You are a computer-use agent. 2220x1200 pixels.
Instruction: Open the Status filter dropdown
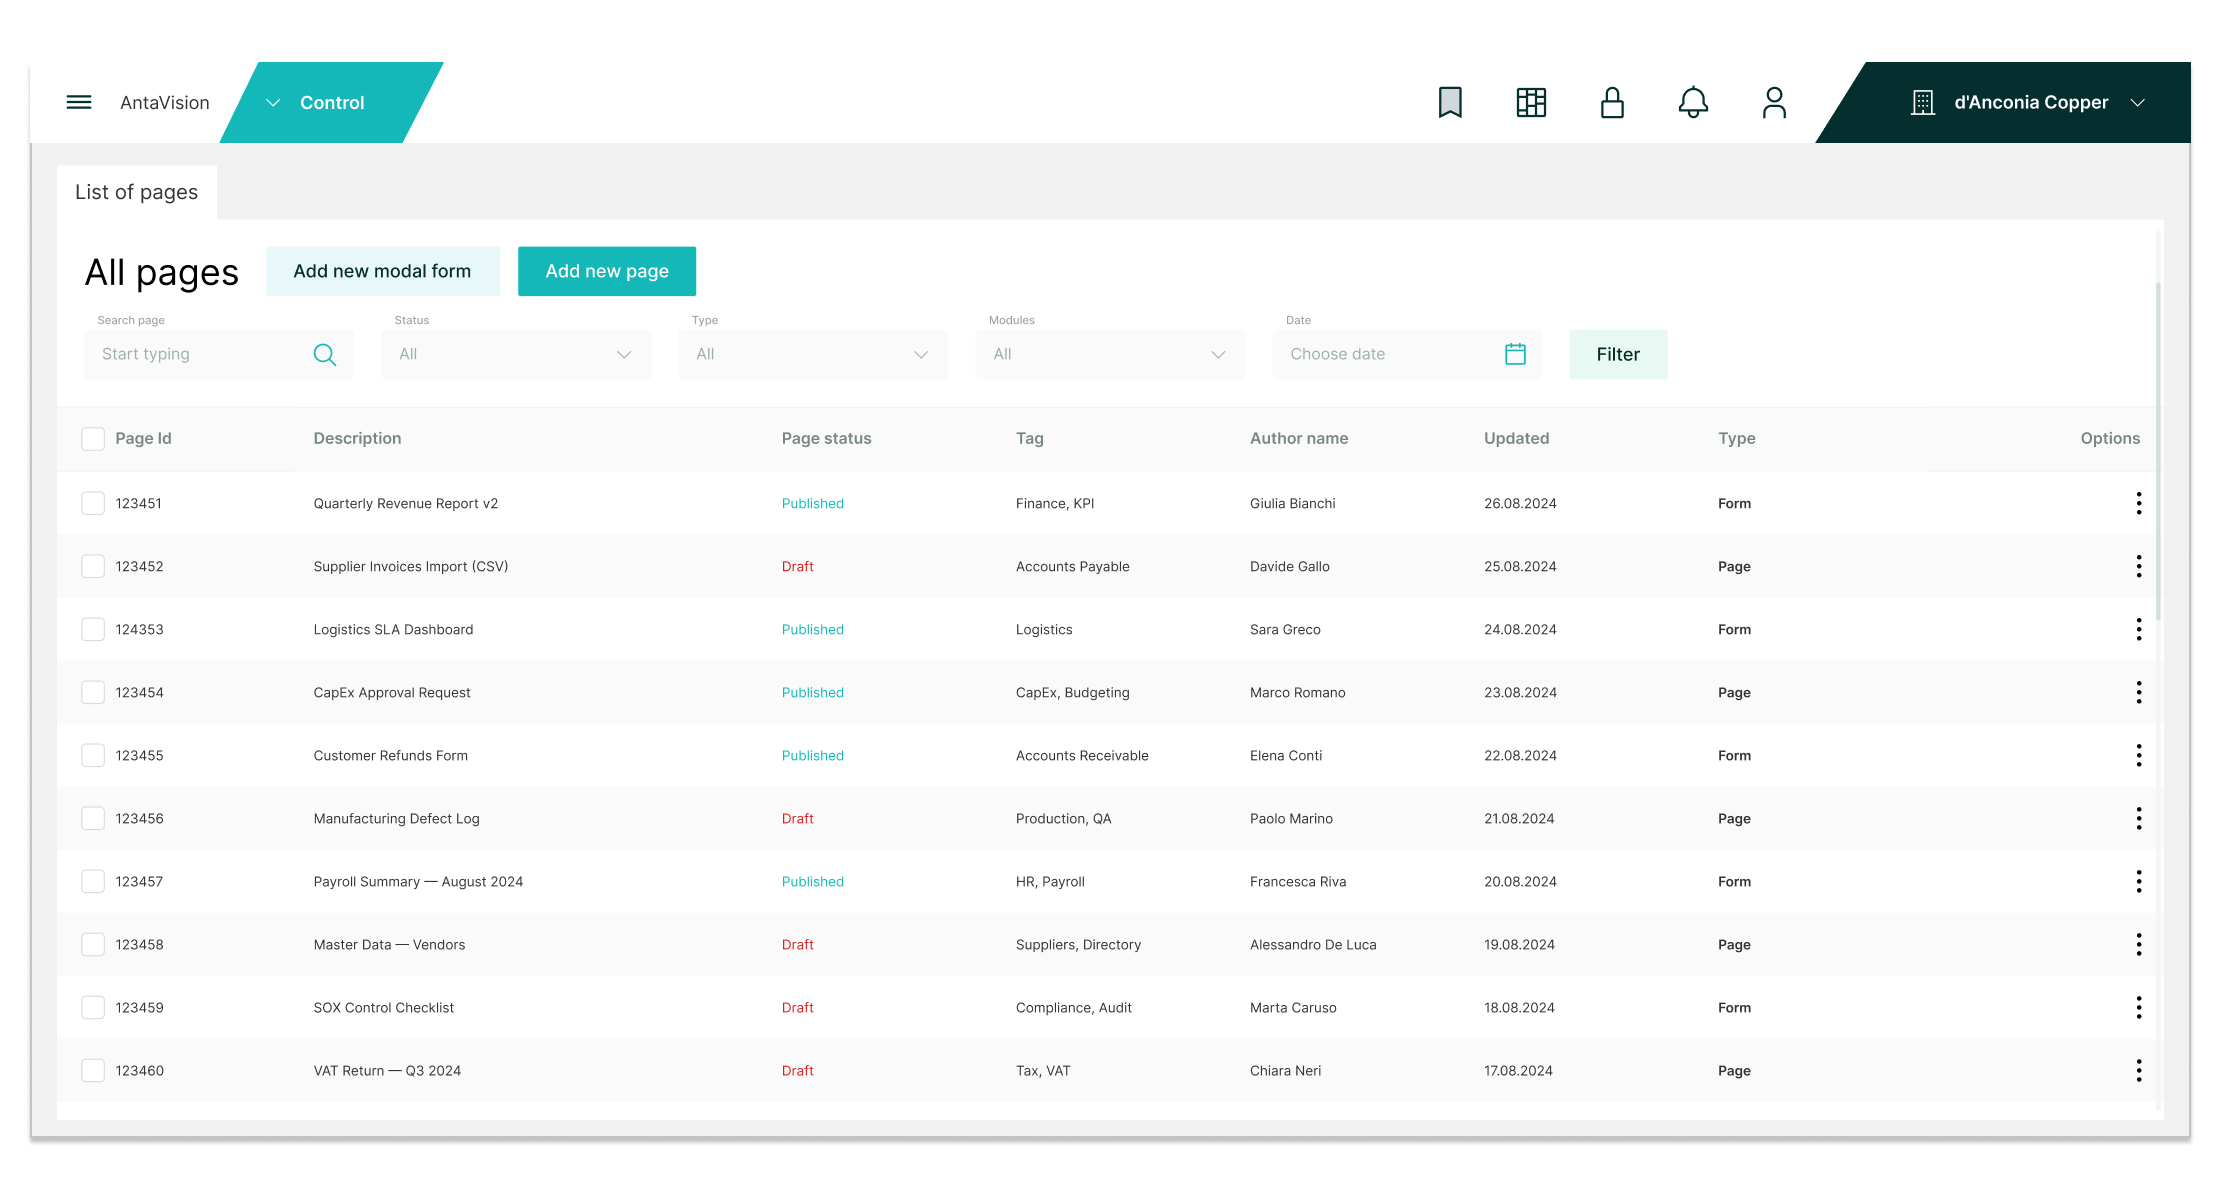515,354
